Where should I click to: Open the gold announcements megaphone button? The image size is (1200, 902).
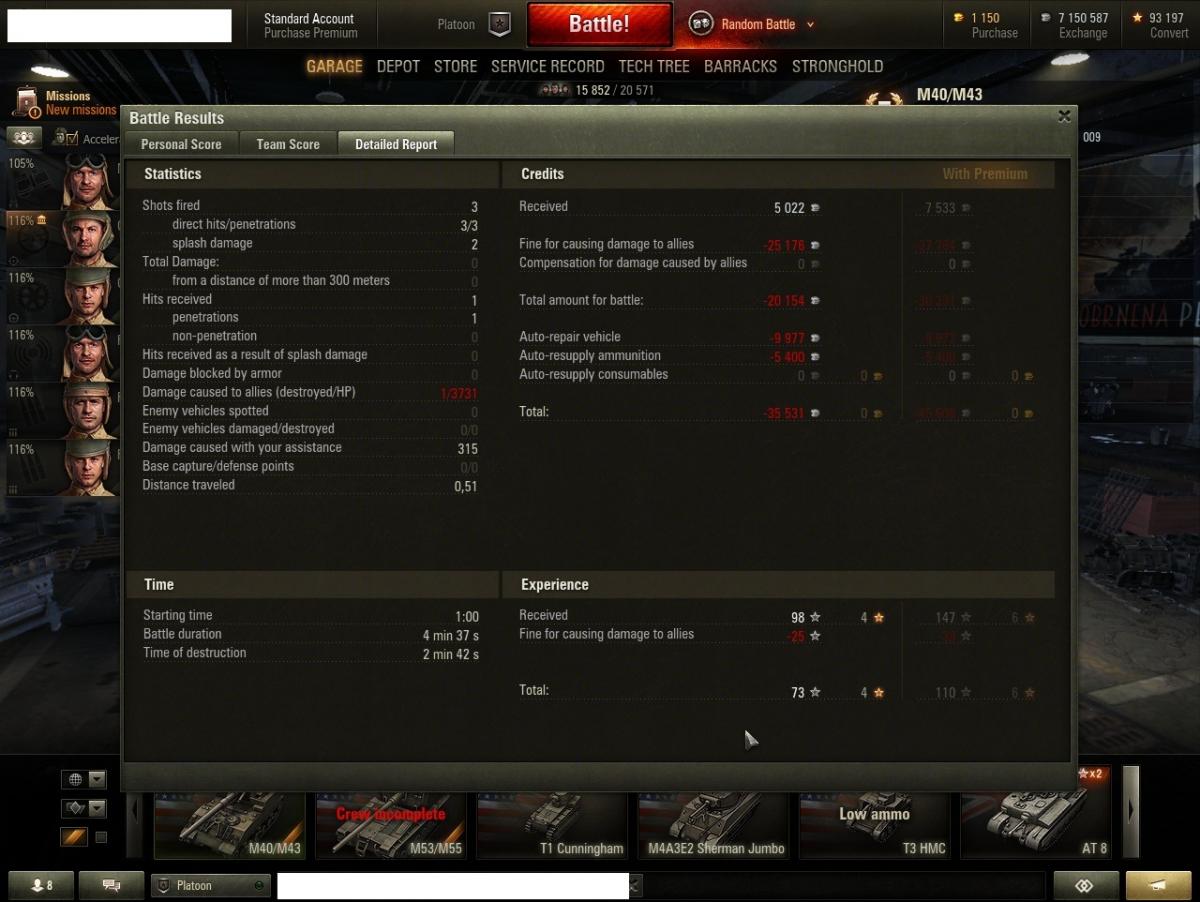1158,886
